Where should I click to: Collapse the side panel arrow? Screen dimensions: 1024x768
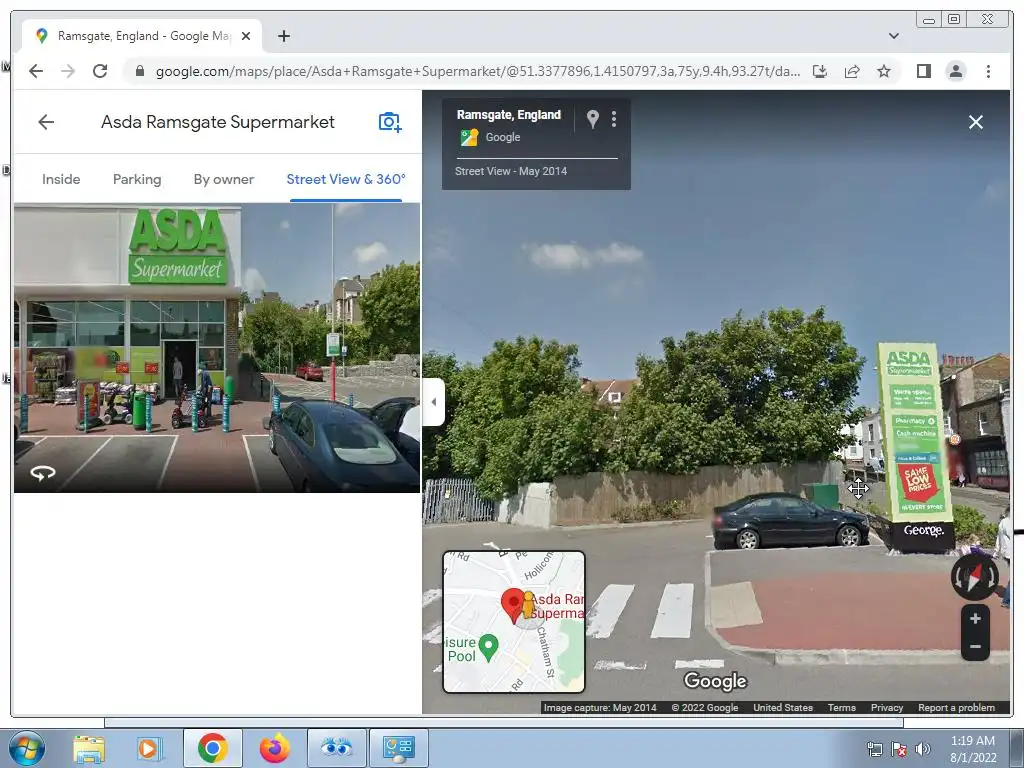pos(434,402)
